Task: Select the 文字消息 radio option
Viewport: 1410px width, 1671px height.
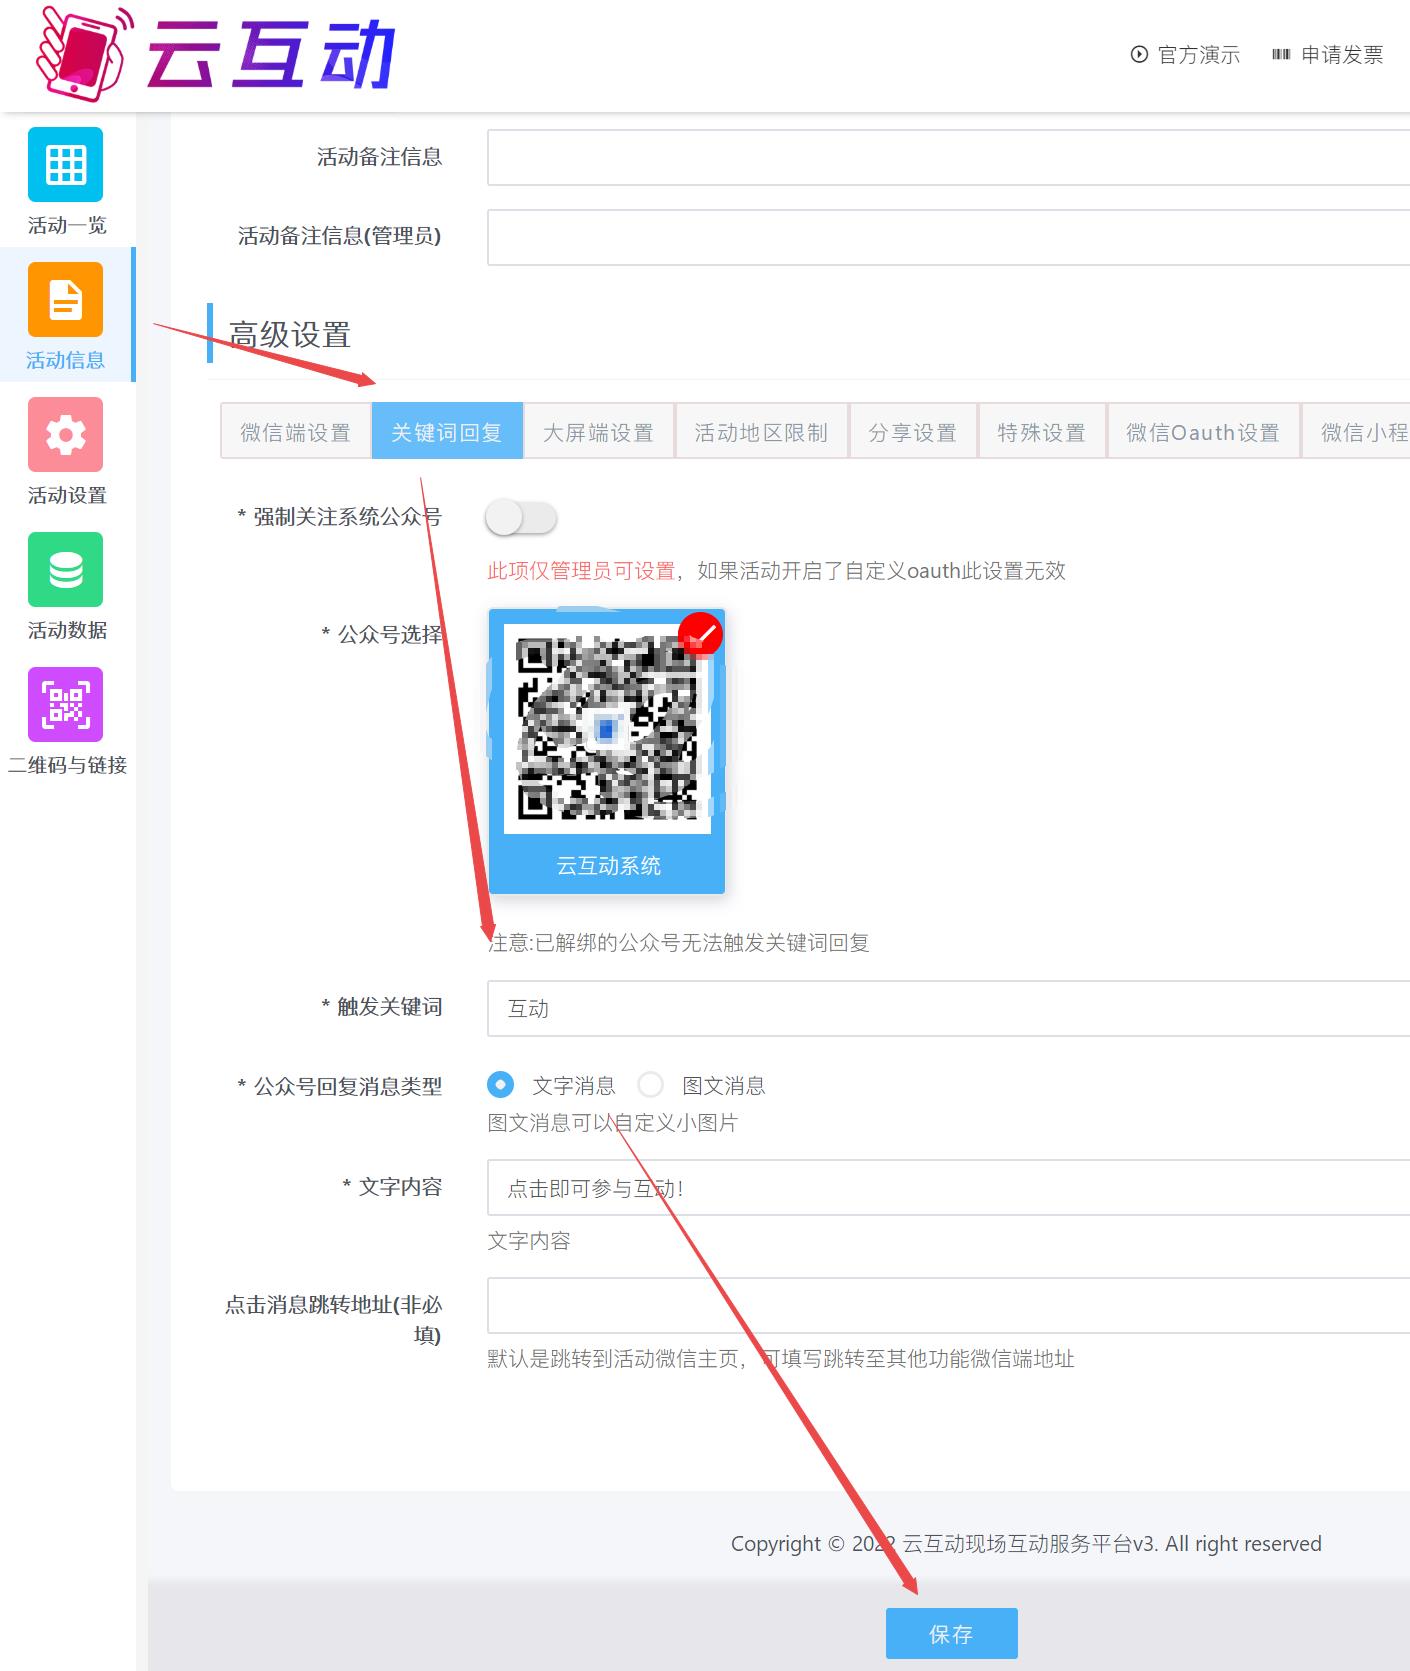Action: 500,1085
